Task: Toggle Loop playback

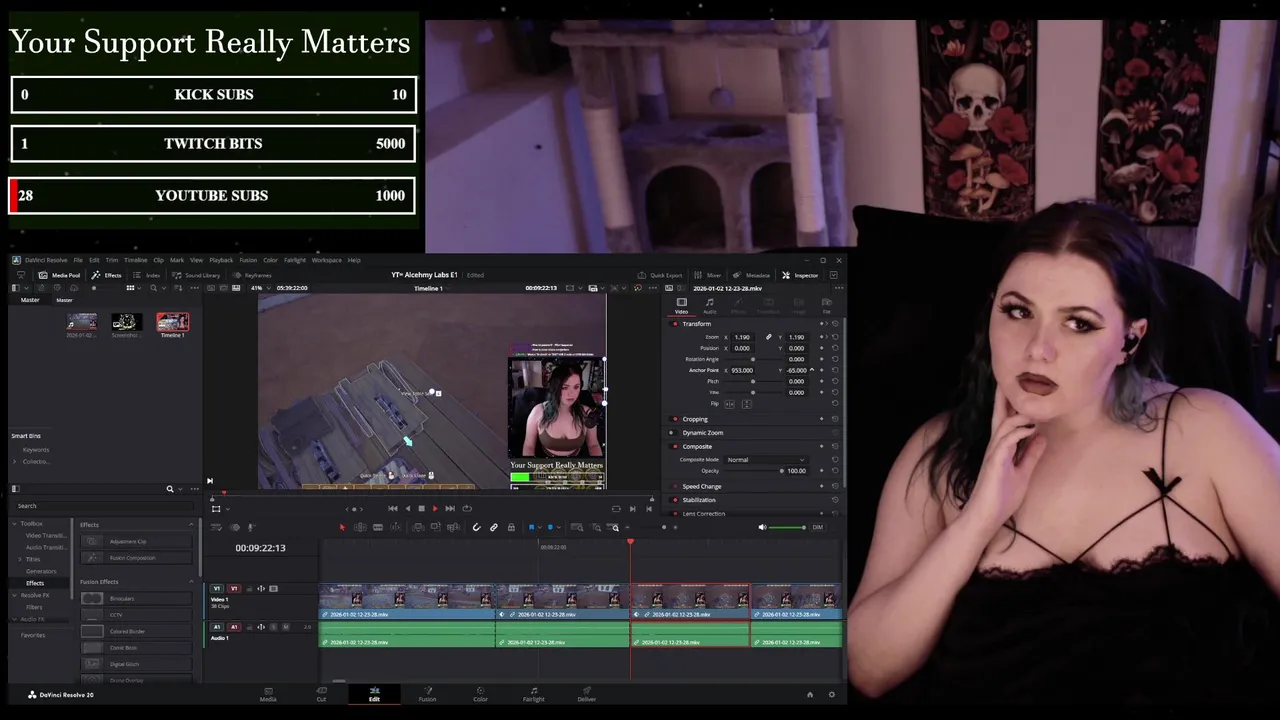Action: click(x=466, y=509)
